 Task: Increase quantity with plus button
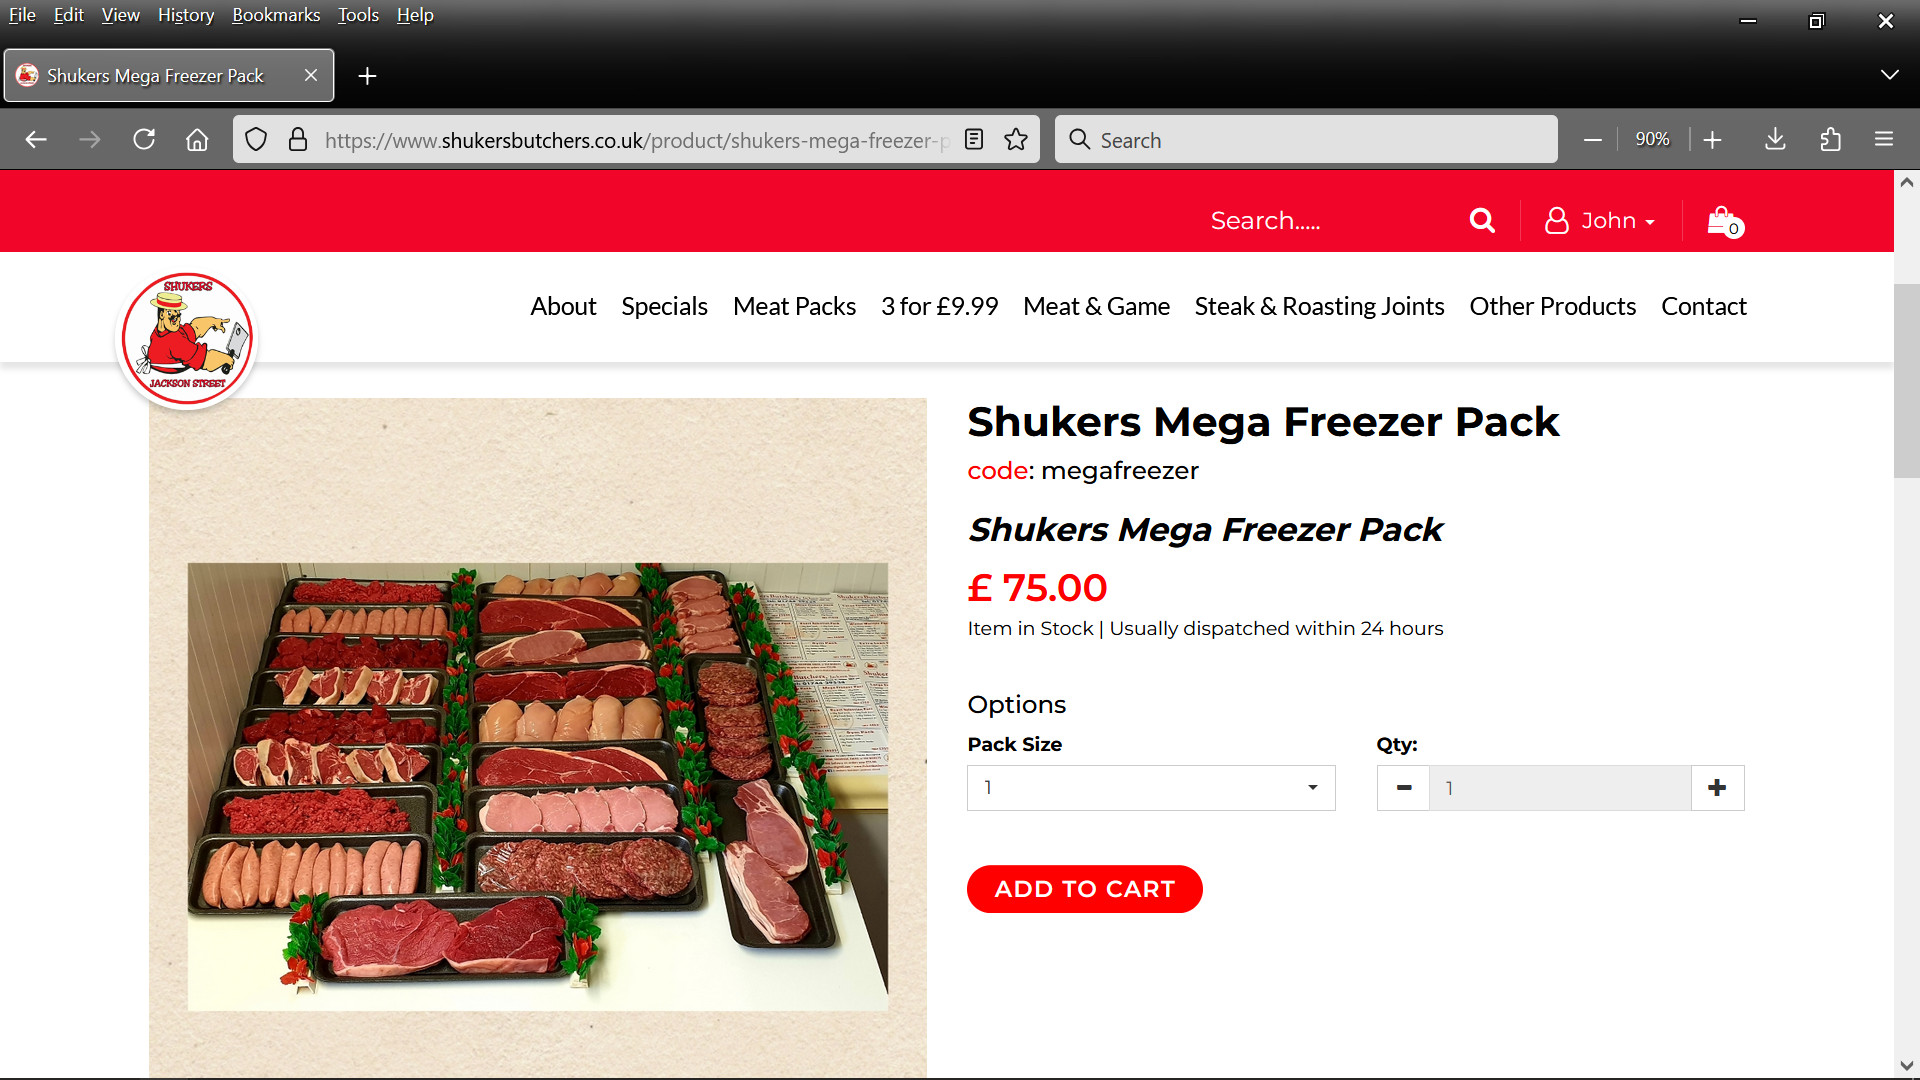1717,788
